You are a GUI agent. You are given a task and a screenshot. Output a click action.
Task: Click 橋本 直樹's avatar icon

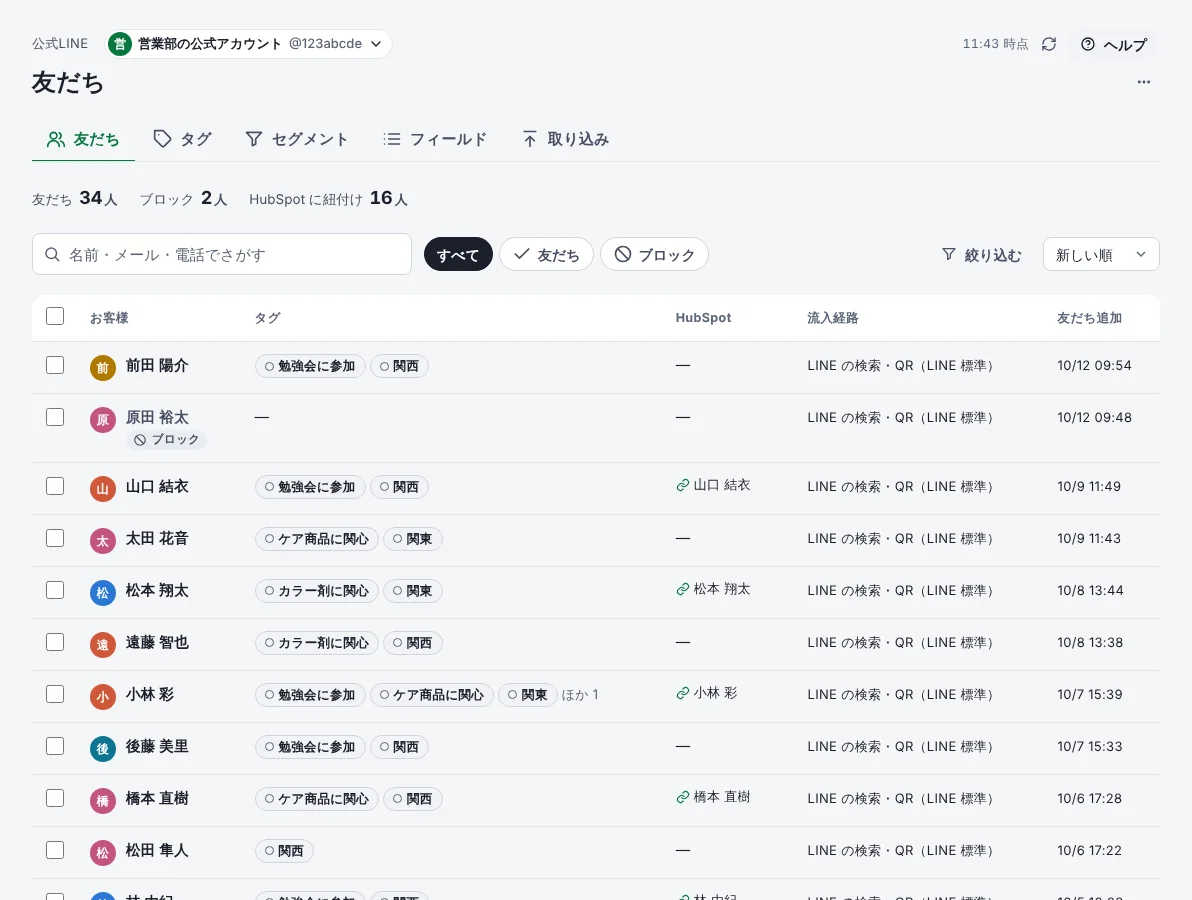point(103,800)
